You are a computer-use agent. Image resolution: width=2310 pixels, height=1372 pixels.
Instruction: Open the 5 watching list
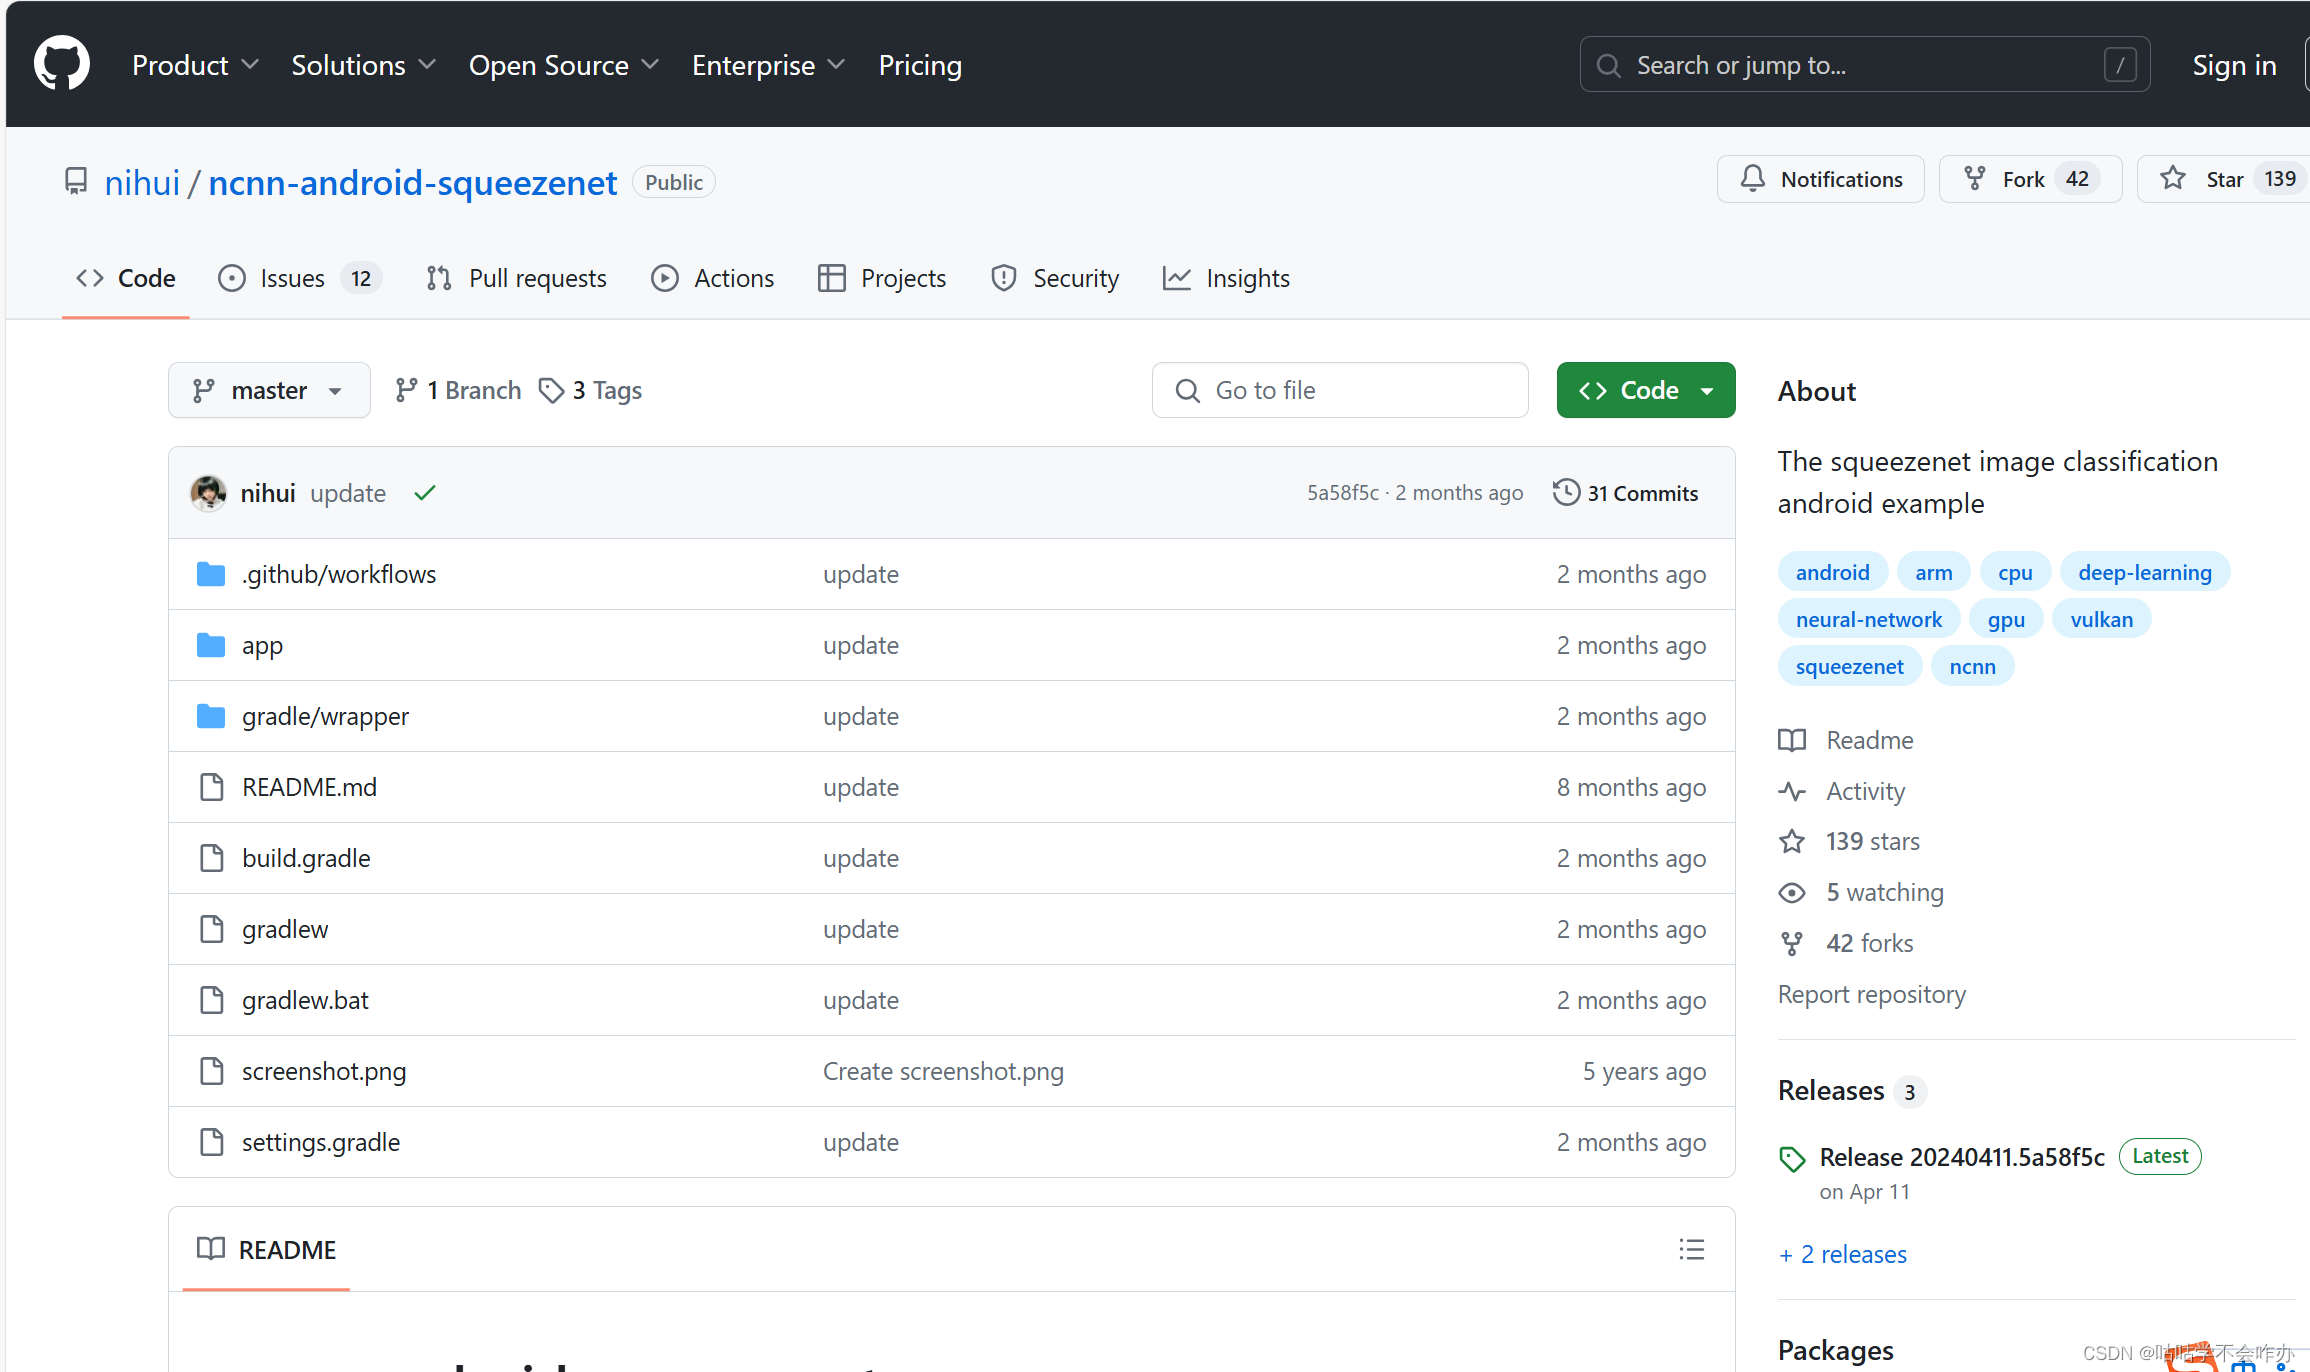click(1884, 892)
